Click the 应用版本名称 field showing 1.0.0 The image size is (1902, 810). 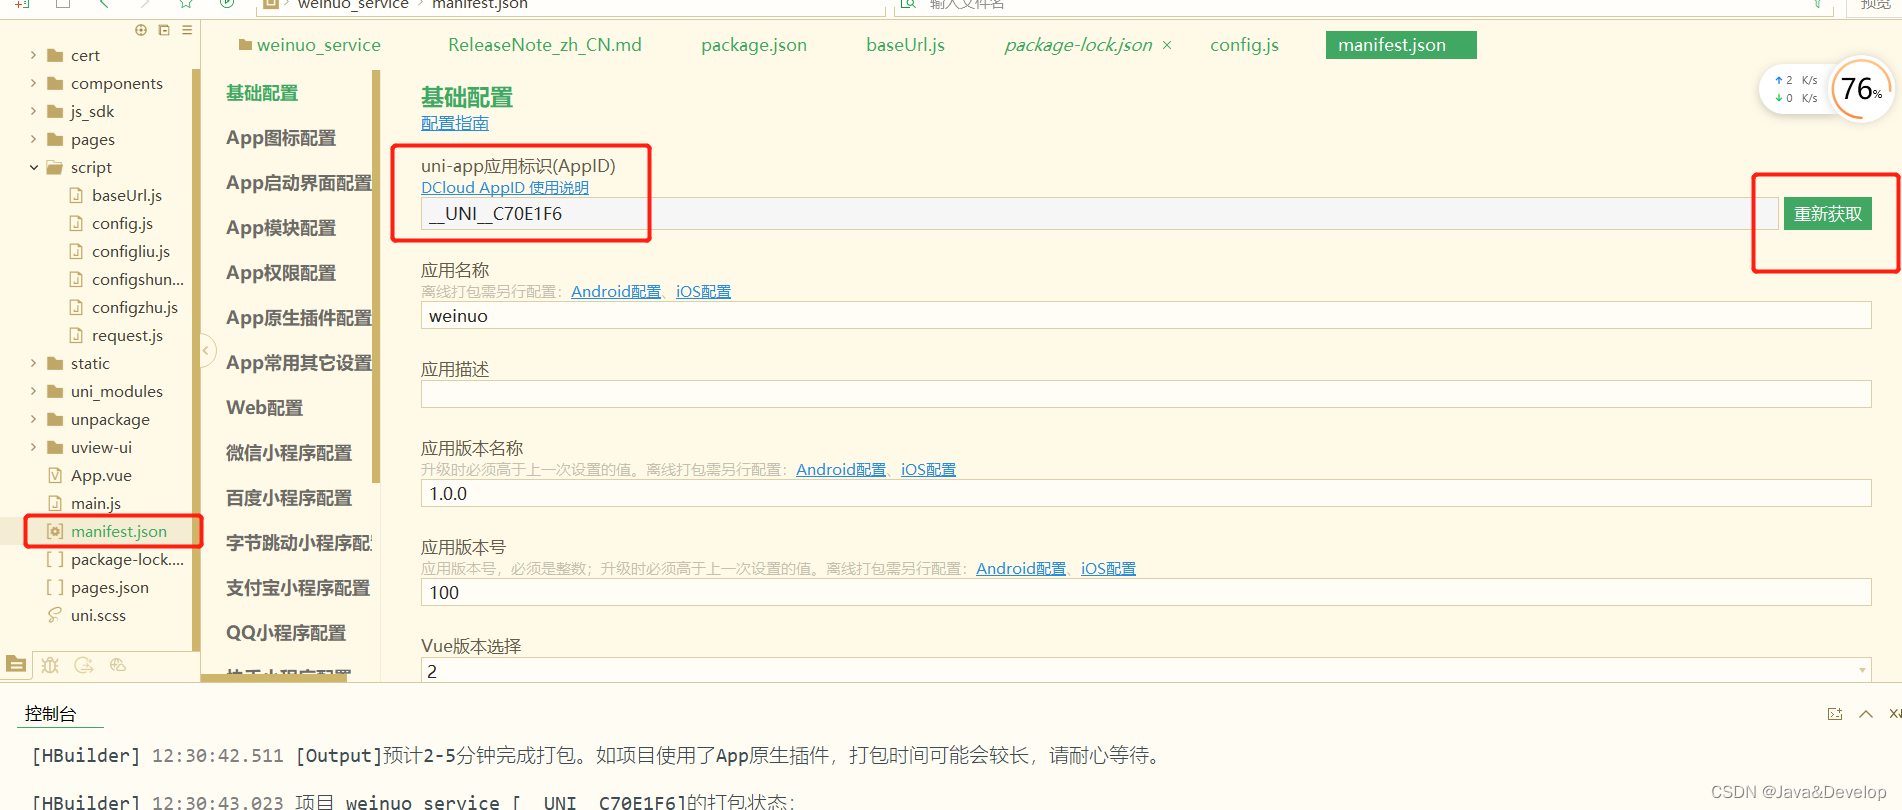pos(1146,494)
